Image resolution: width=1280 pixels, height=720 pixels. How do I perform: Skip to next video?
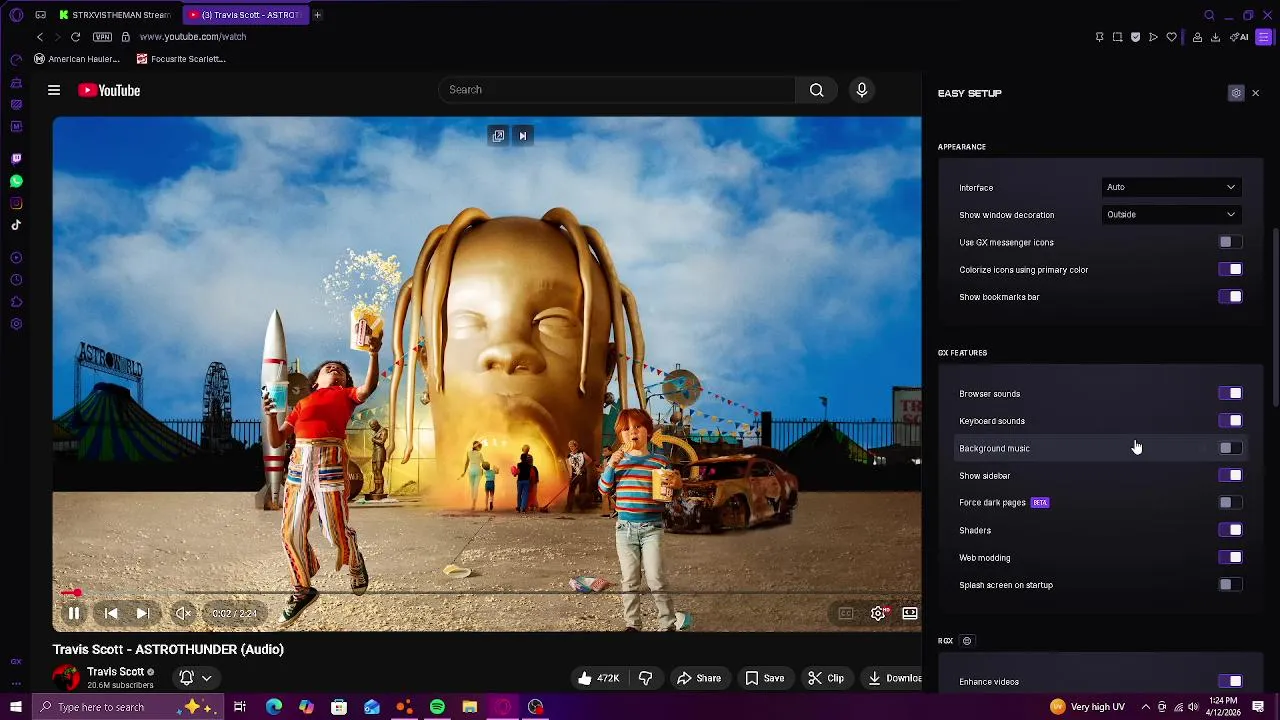pos(143,613)
